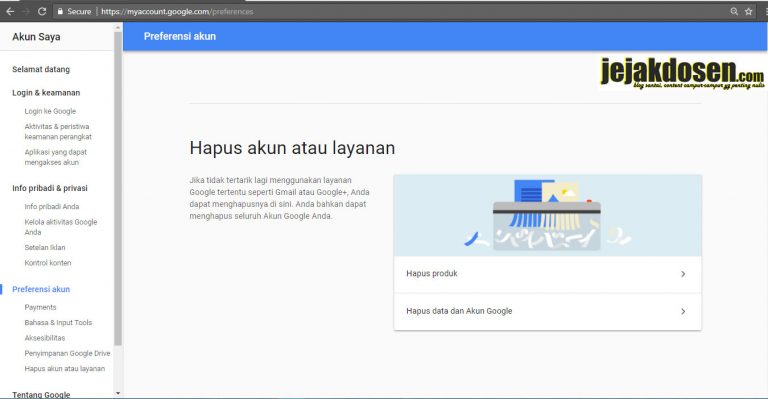
Task: Expand Hapus produk chevron arrow
Action: tap(683, 274)
